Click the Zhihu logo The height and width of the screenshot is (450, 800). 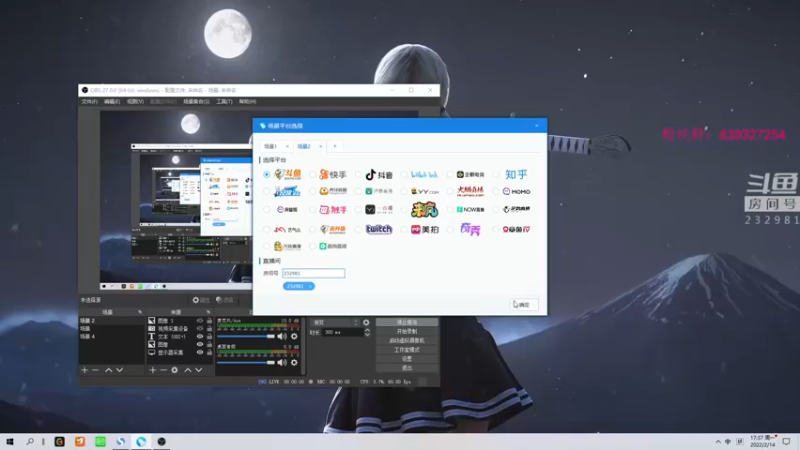click(516, 174)
